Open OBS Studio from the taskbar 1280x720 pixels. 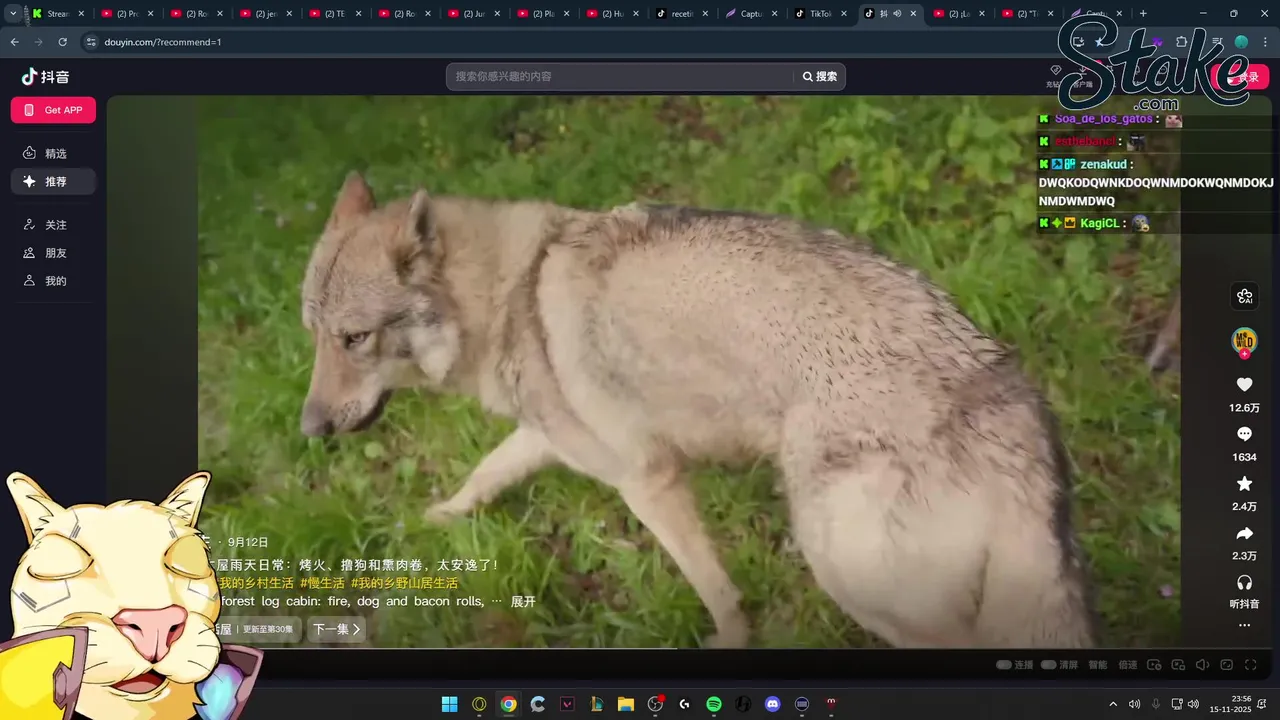pyautogui.click(x=655, y=704)
